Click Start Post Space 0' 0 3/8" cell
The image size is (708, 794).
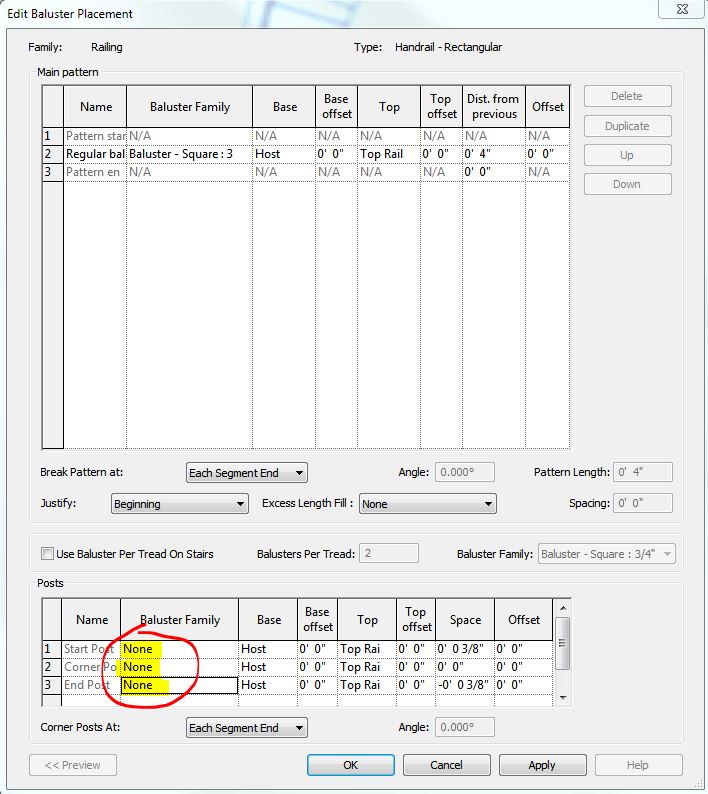pos(465,649)
